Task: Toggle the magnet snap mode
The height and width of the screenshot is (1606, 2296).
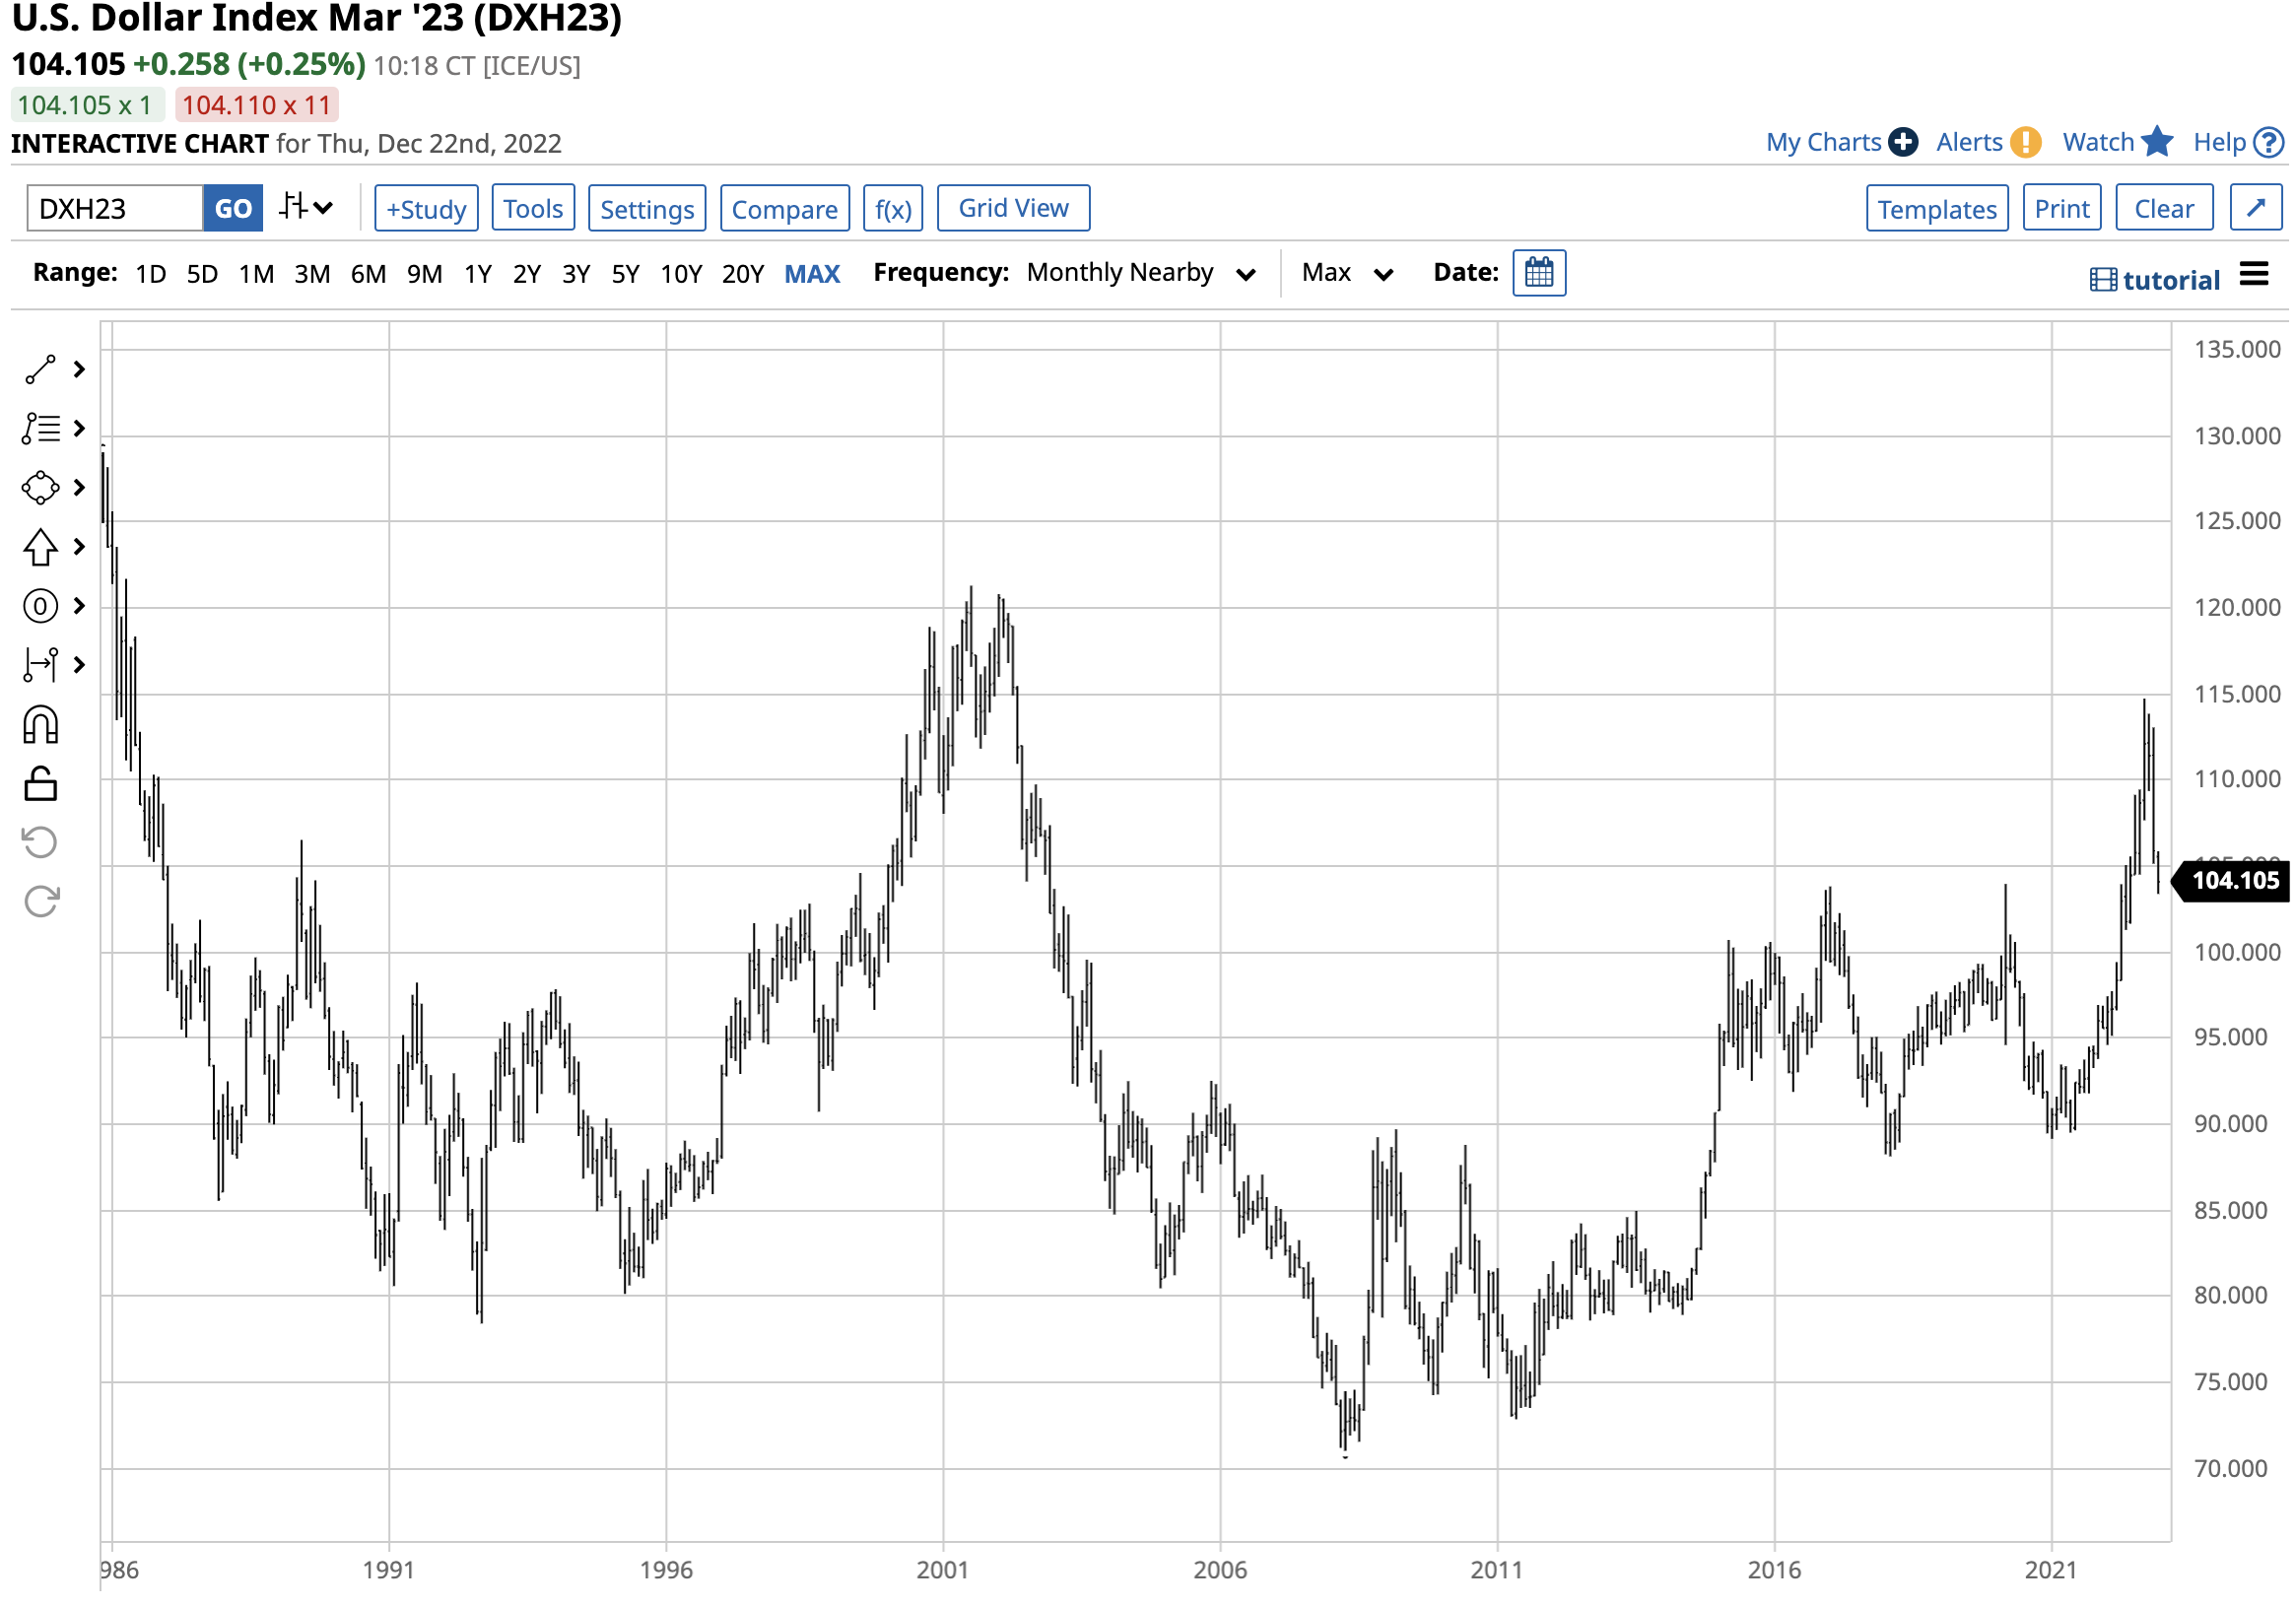Action: tap(40, 725)
